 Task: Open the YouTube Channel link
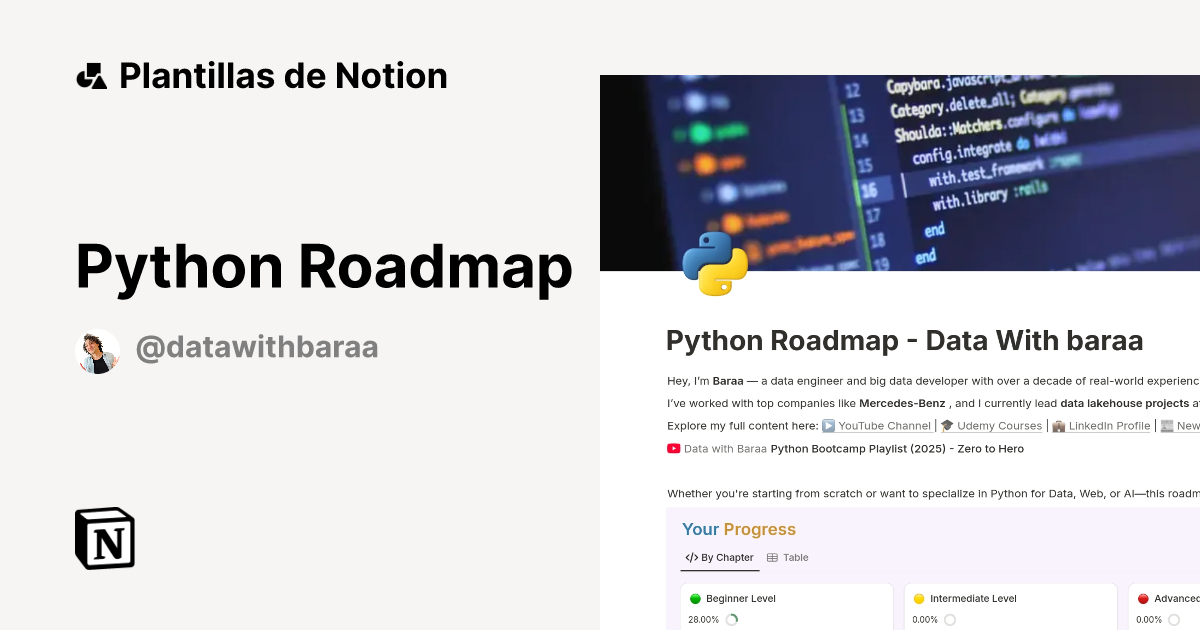(x=883, y=426)
